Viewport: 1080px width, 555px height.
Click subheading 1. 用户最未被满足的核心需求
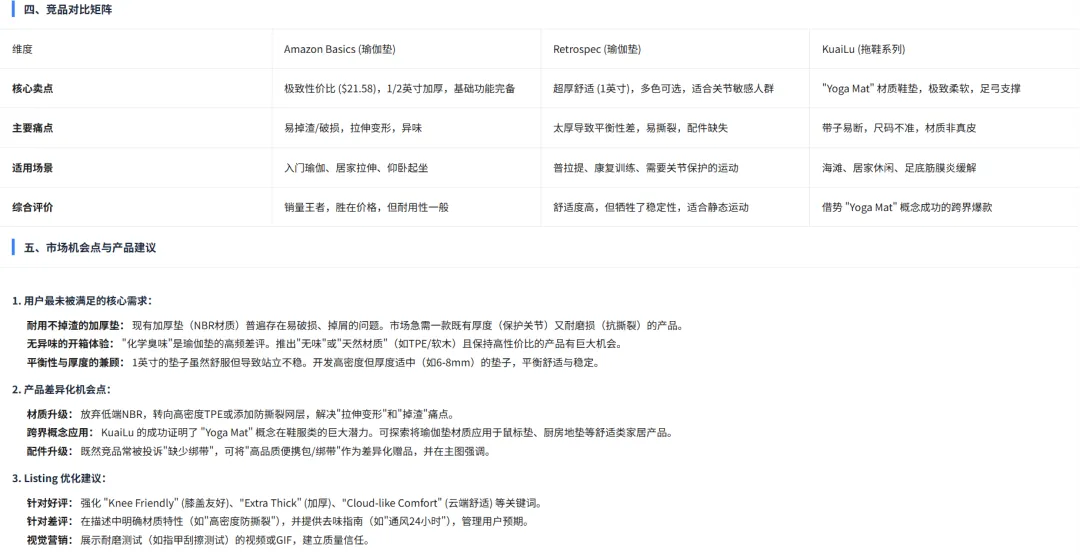(x=82, y=300)
